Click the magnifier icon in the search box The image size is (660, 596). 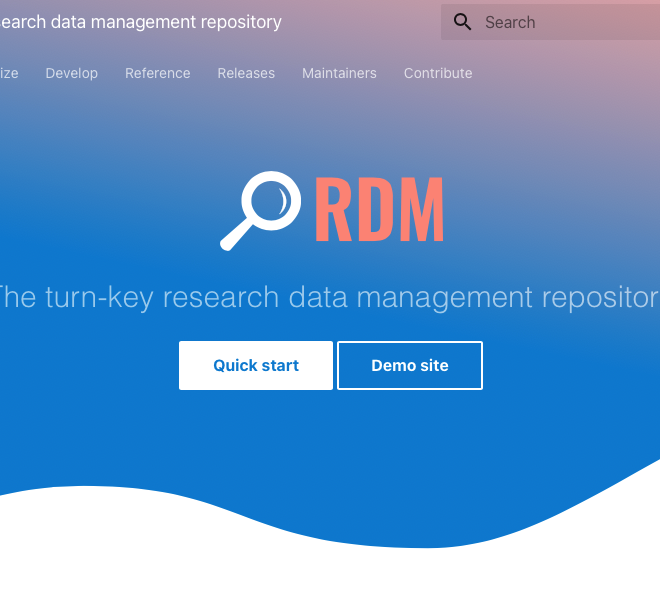click(x=462, y=22)
